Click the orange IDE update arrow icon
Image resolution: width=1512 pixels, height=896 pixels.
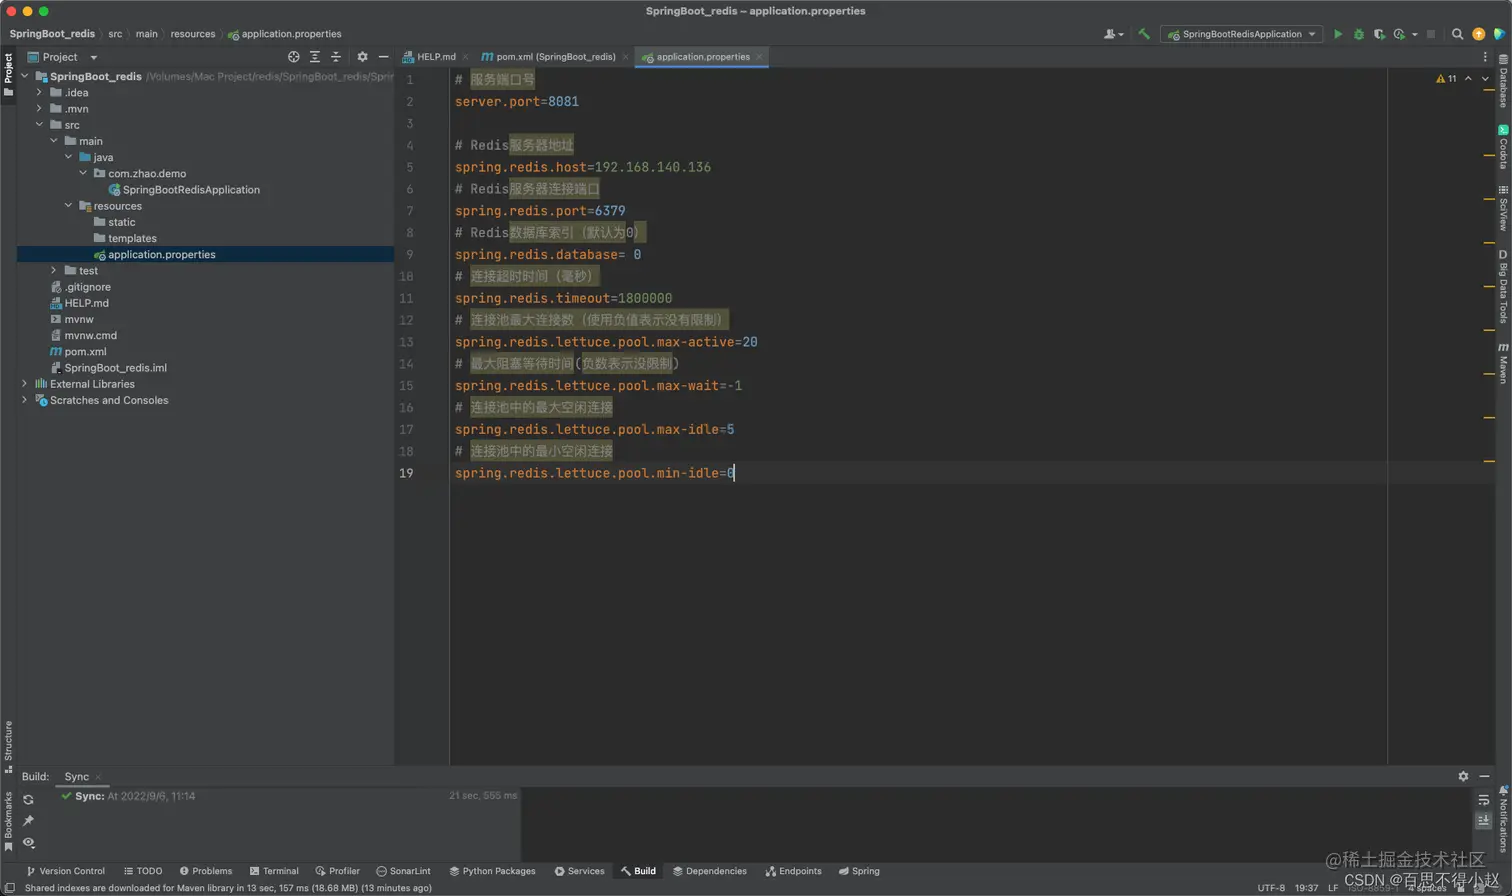coord(1478,34)
